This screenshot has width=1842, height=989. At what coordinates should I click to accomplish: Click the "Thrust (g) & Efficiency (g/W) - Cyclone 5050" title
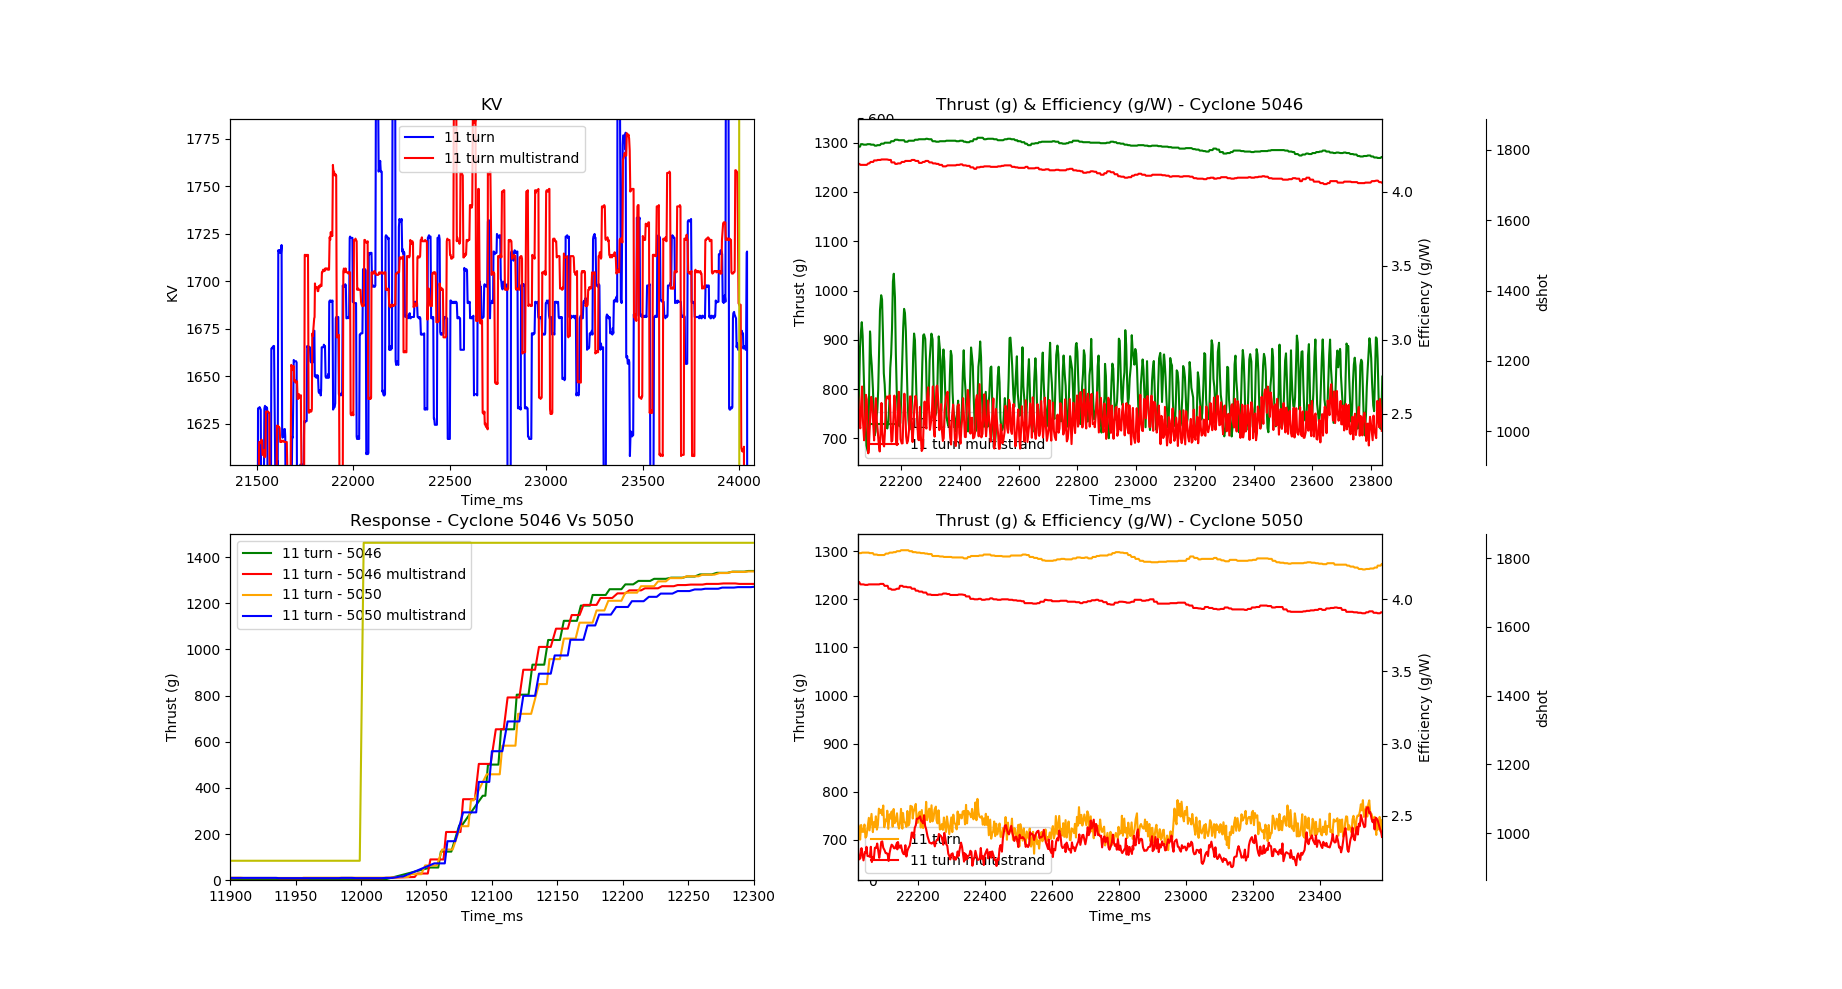click(x=1119, y=521)
